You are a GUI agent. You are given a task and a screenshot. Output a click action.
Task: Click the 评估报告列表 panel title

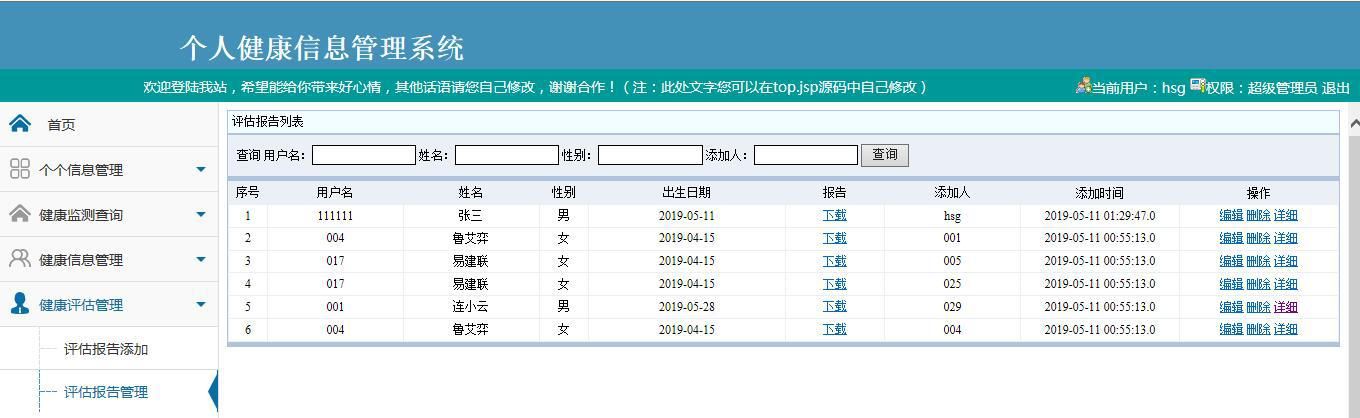pyautogui.click(x=268, y=122)
